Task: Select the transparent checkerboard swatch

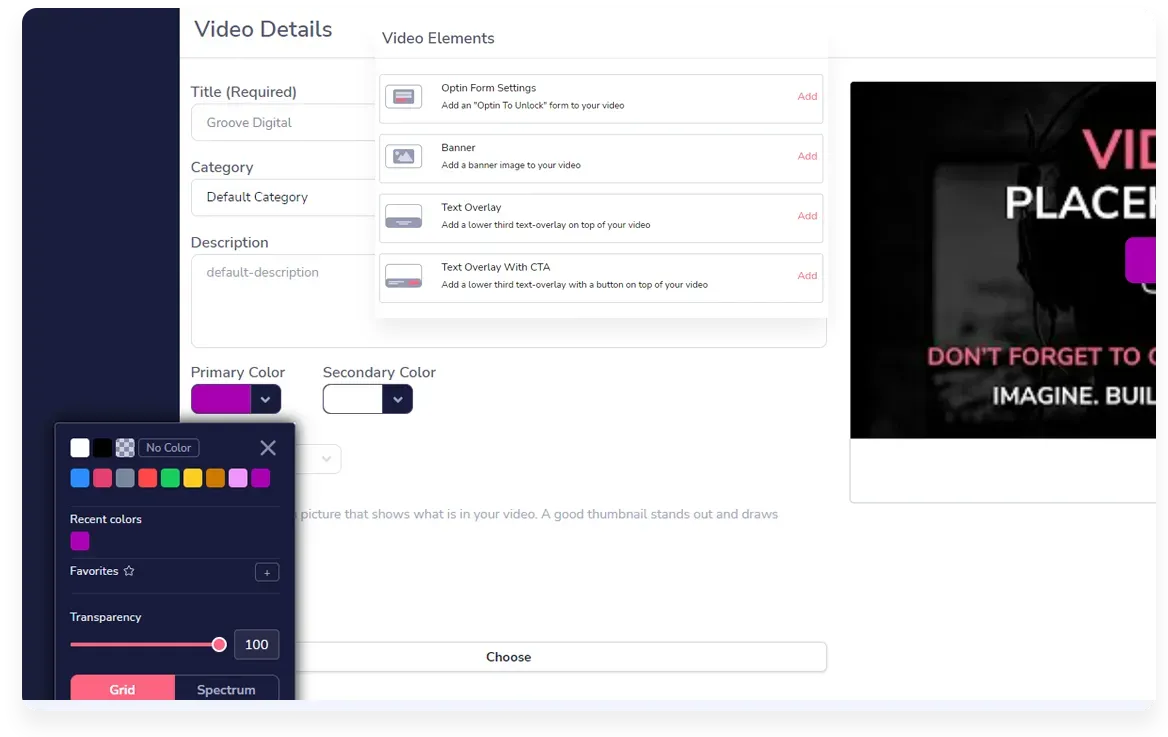Action: [125, 448]
